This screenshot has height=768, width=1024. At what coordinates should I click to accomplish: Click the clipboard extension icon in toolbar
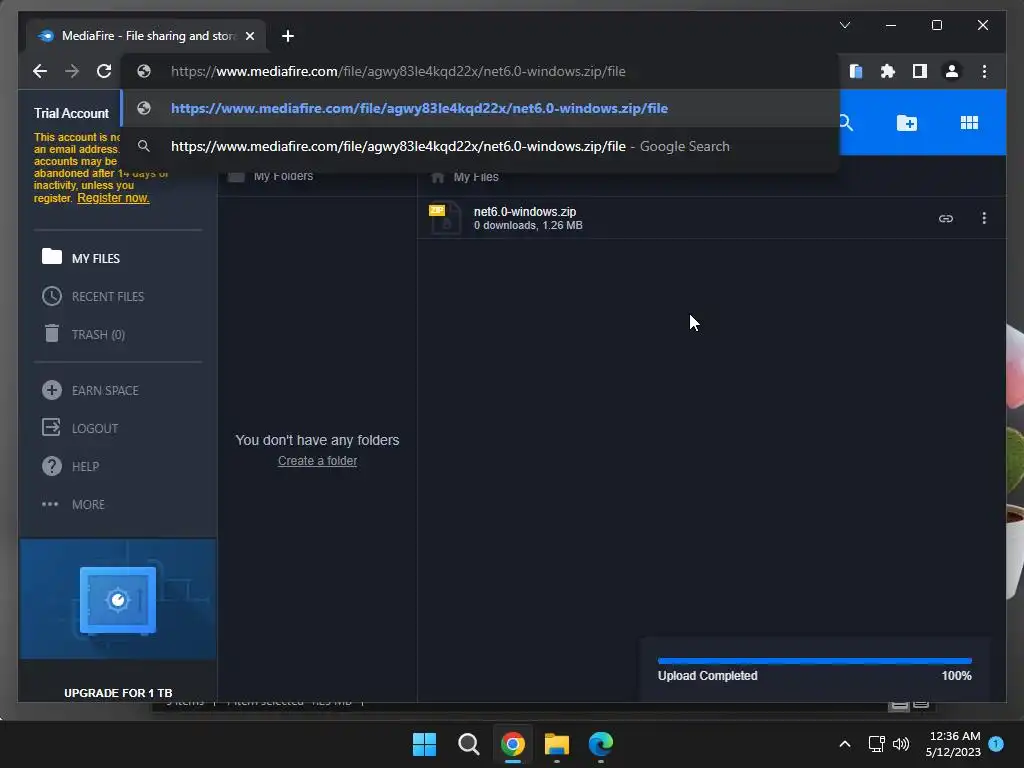pyautogui.click(x=856, y=71)
